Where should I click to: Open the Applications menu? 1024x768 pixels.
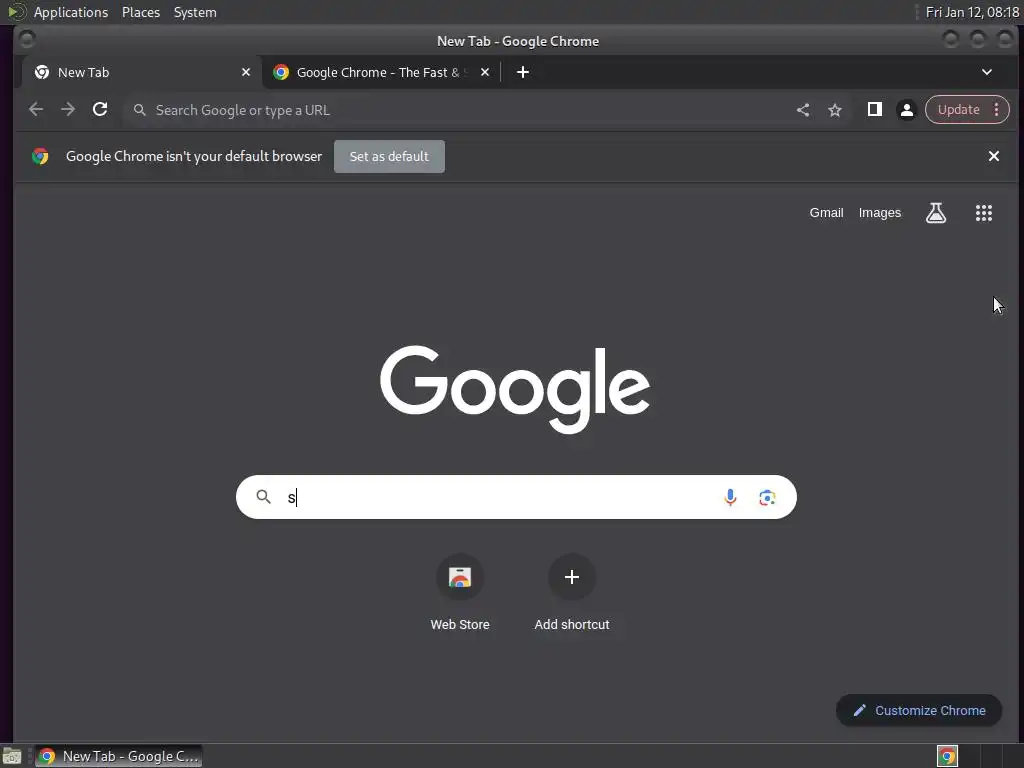point(71,12)
